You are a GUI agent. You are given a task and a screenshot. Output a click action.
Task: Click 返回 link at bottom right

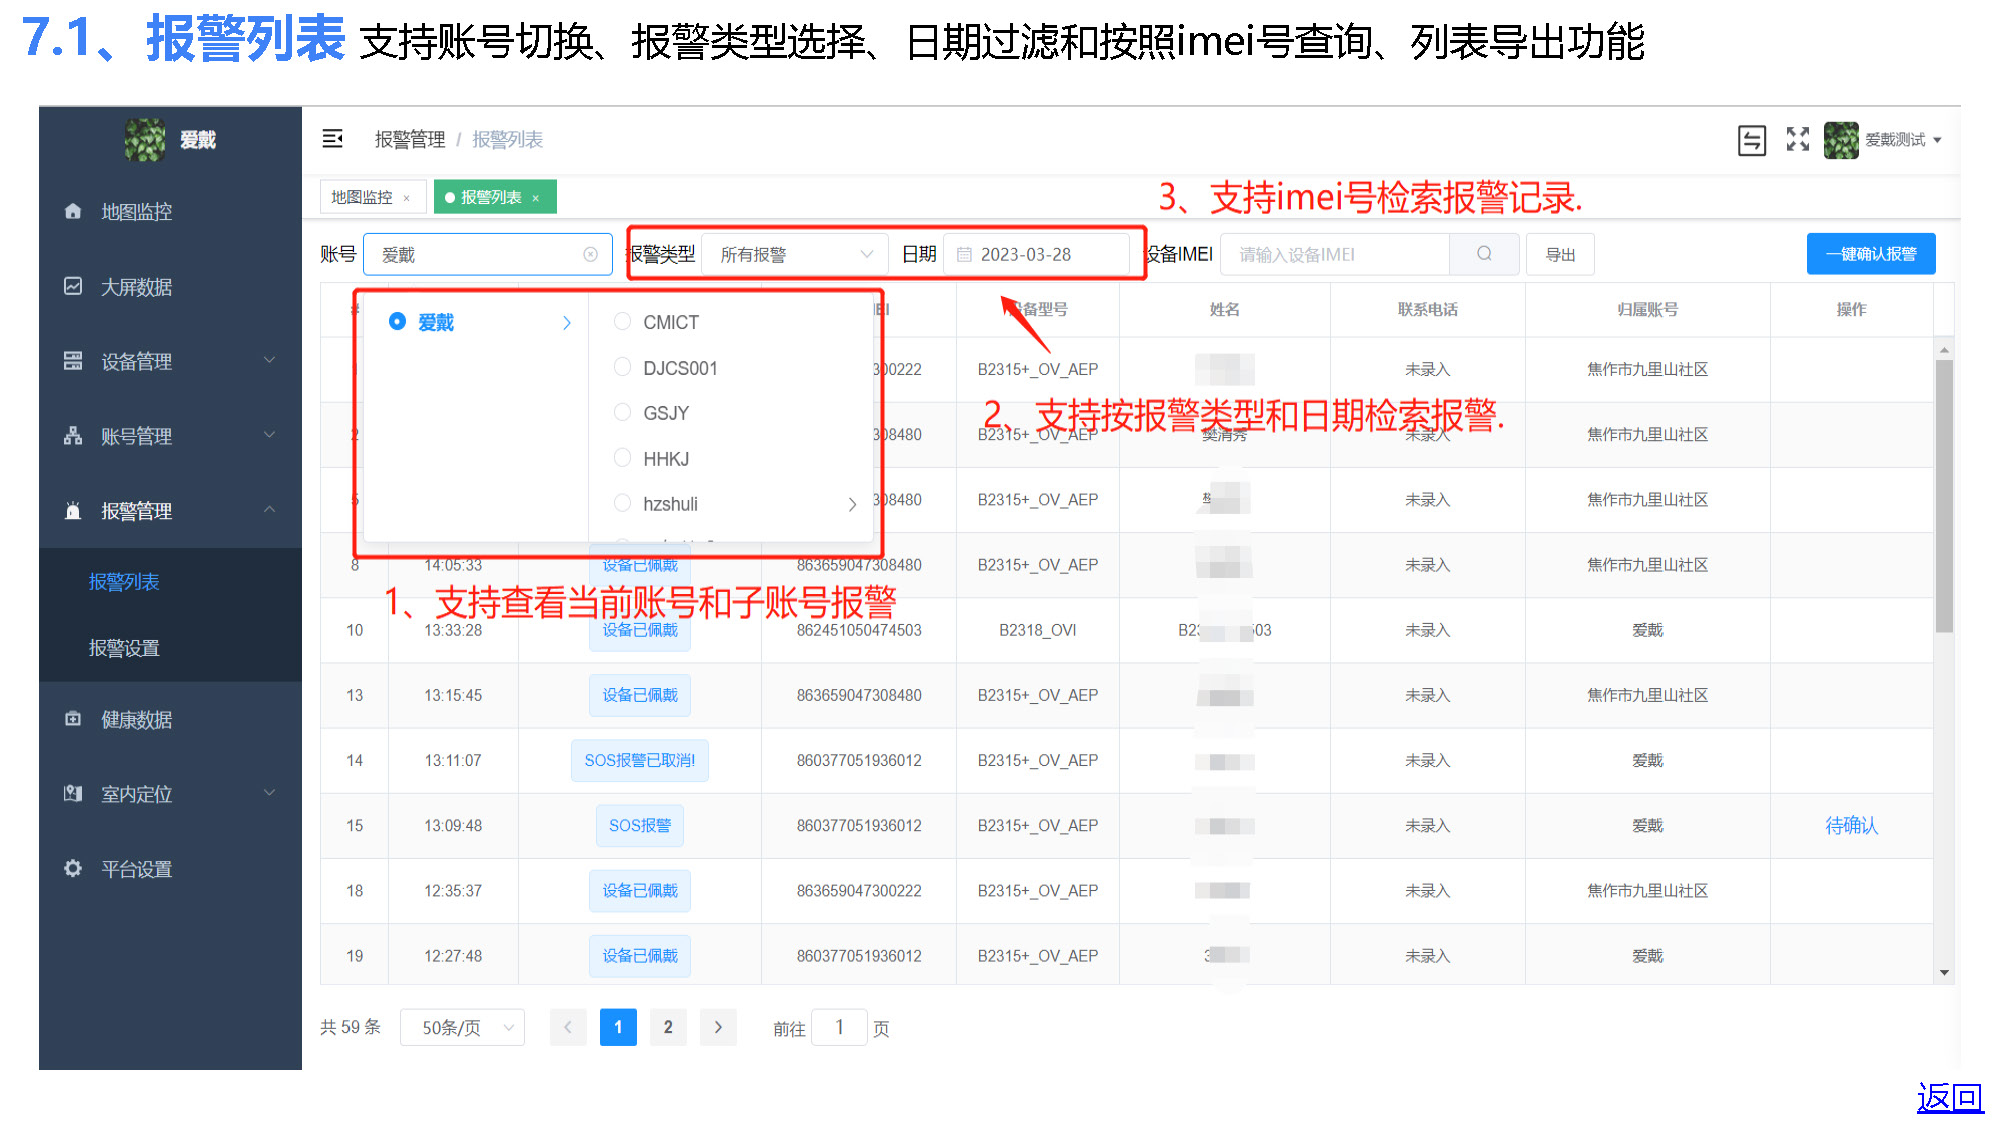point(1950,1097)
